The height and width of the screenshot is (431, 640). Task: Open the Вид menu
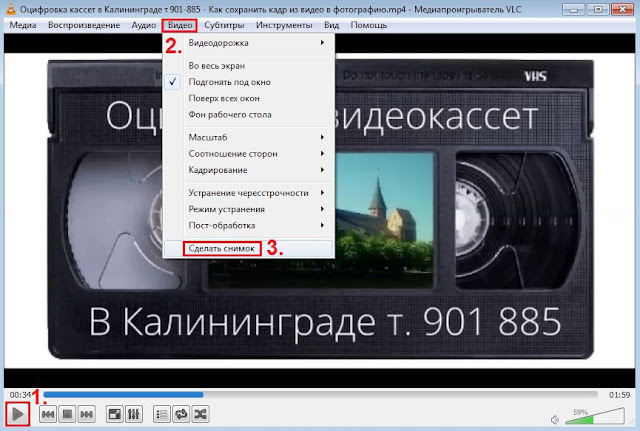(331, 25)
